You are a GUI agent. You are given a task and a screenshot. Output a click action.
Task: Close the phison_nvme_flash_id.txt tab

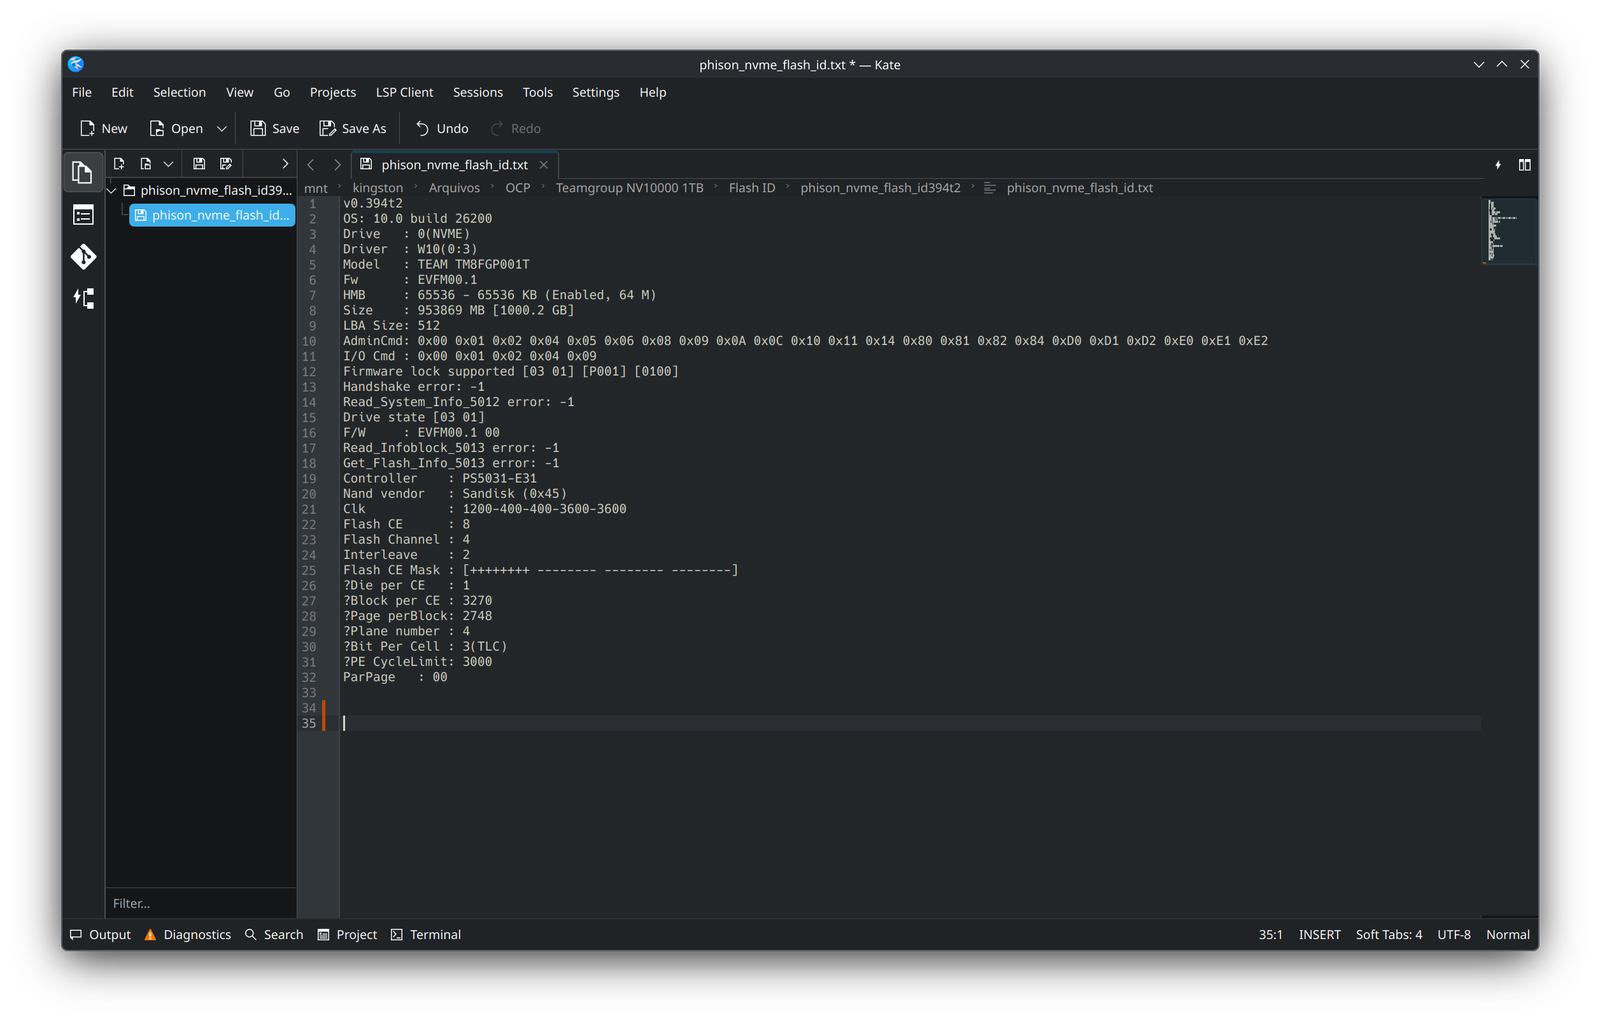[x=544, y=165]
